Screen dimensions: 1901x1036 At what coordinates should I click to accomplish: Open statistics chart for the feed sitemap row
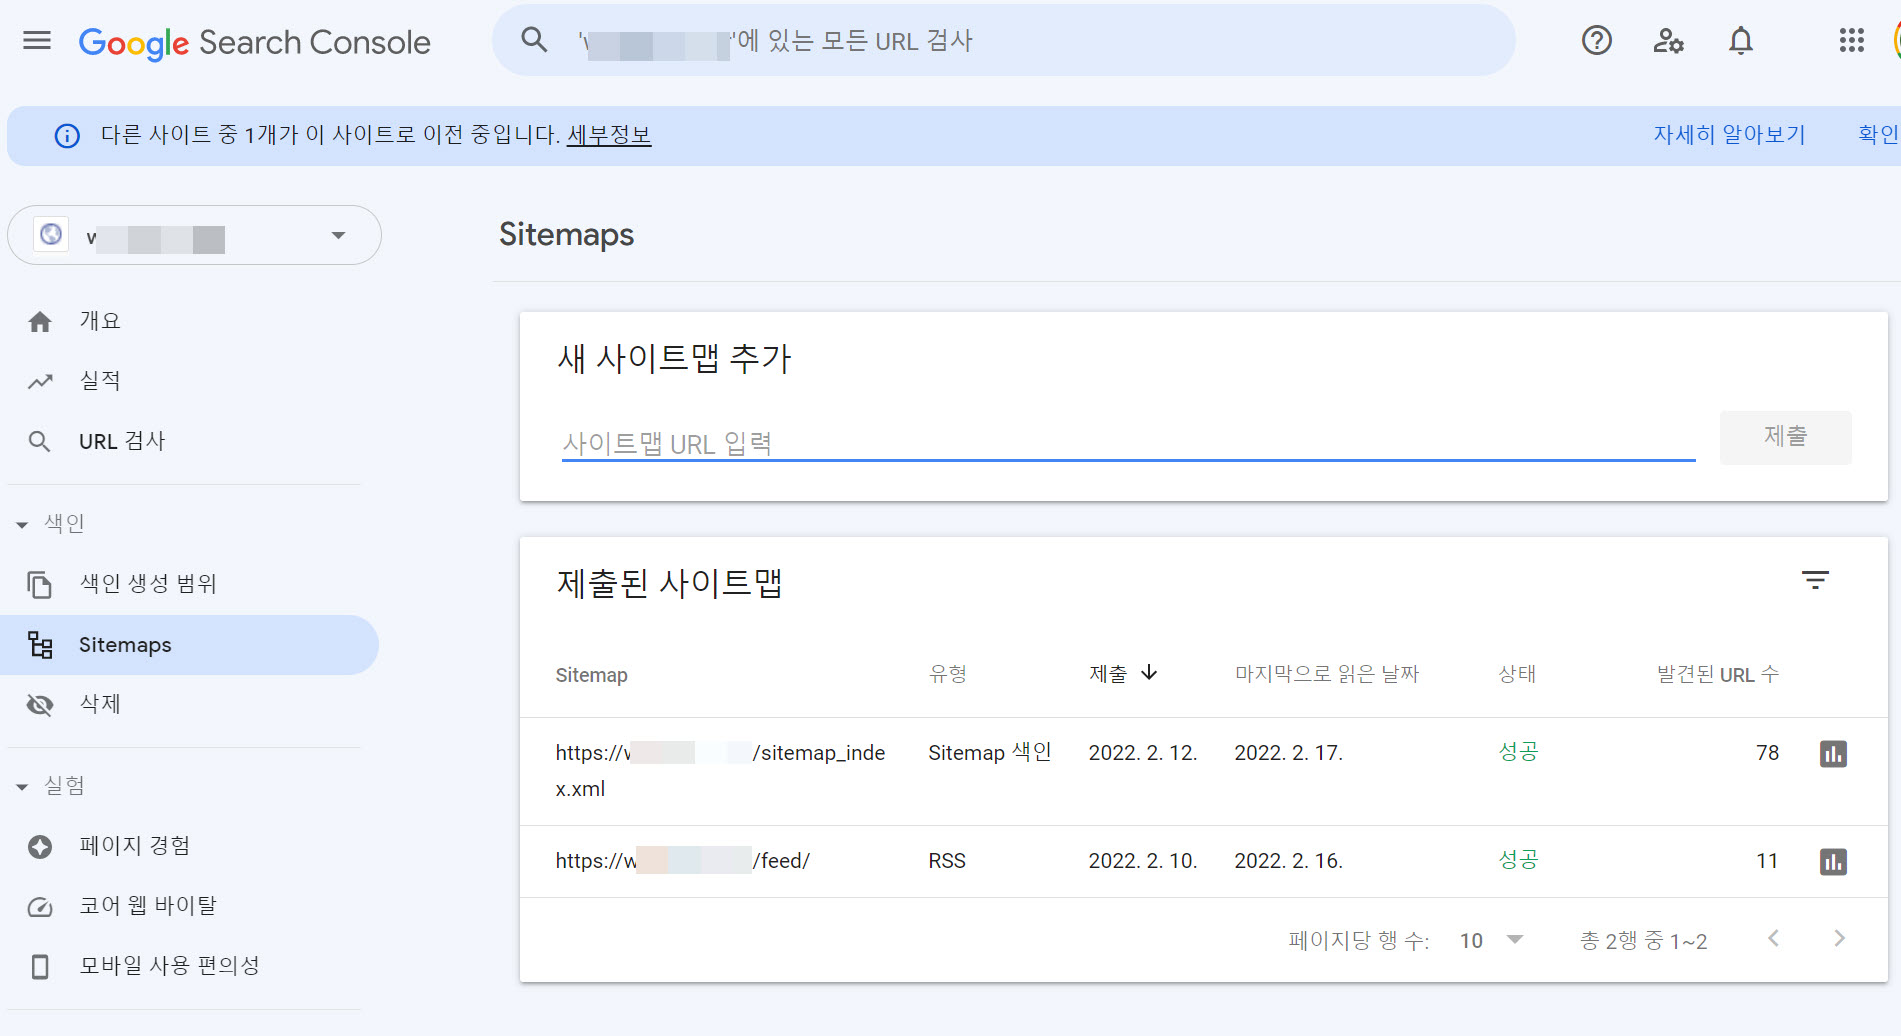point(1833,860)
